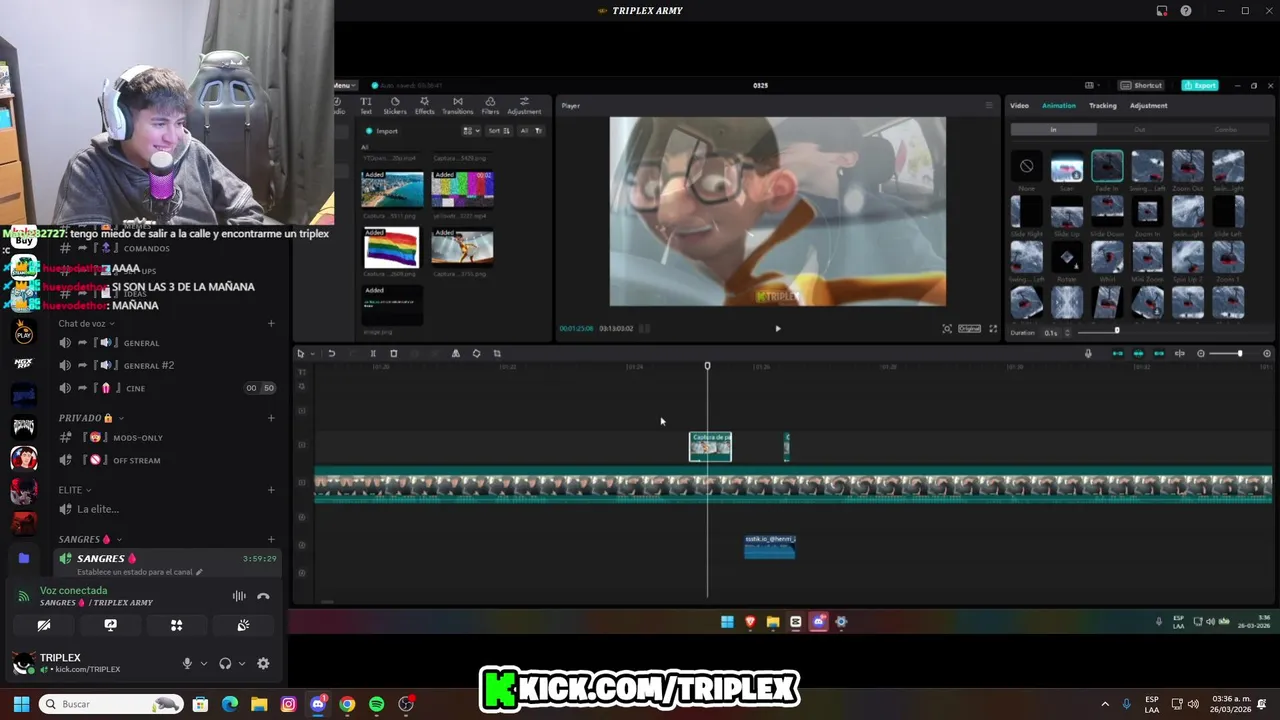Image resolution: width=1280 pixels, height=720 pixels.
Task: Collapse the Chat de voz category
Action: point(86,324)
